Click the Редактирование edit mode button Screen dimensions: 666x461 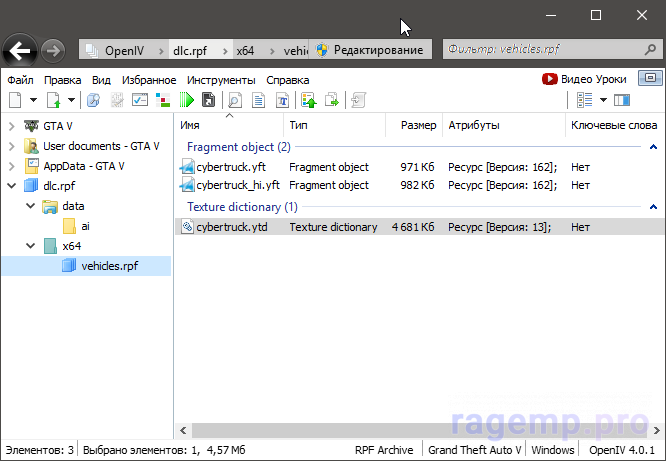[370, 50]
